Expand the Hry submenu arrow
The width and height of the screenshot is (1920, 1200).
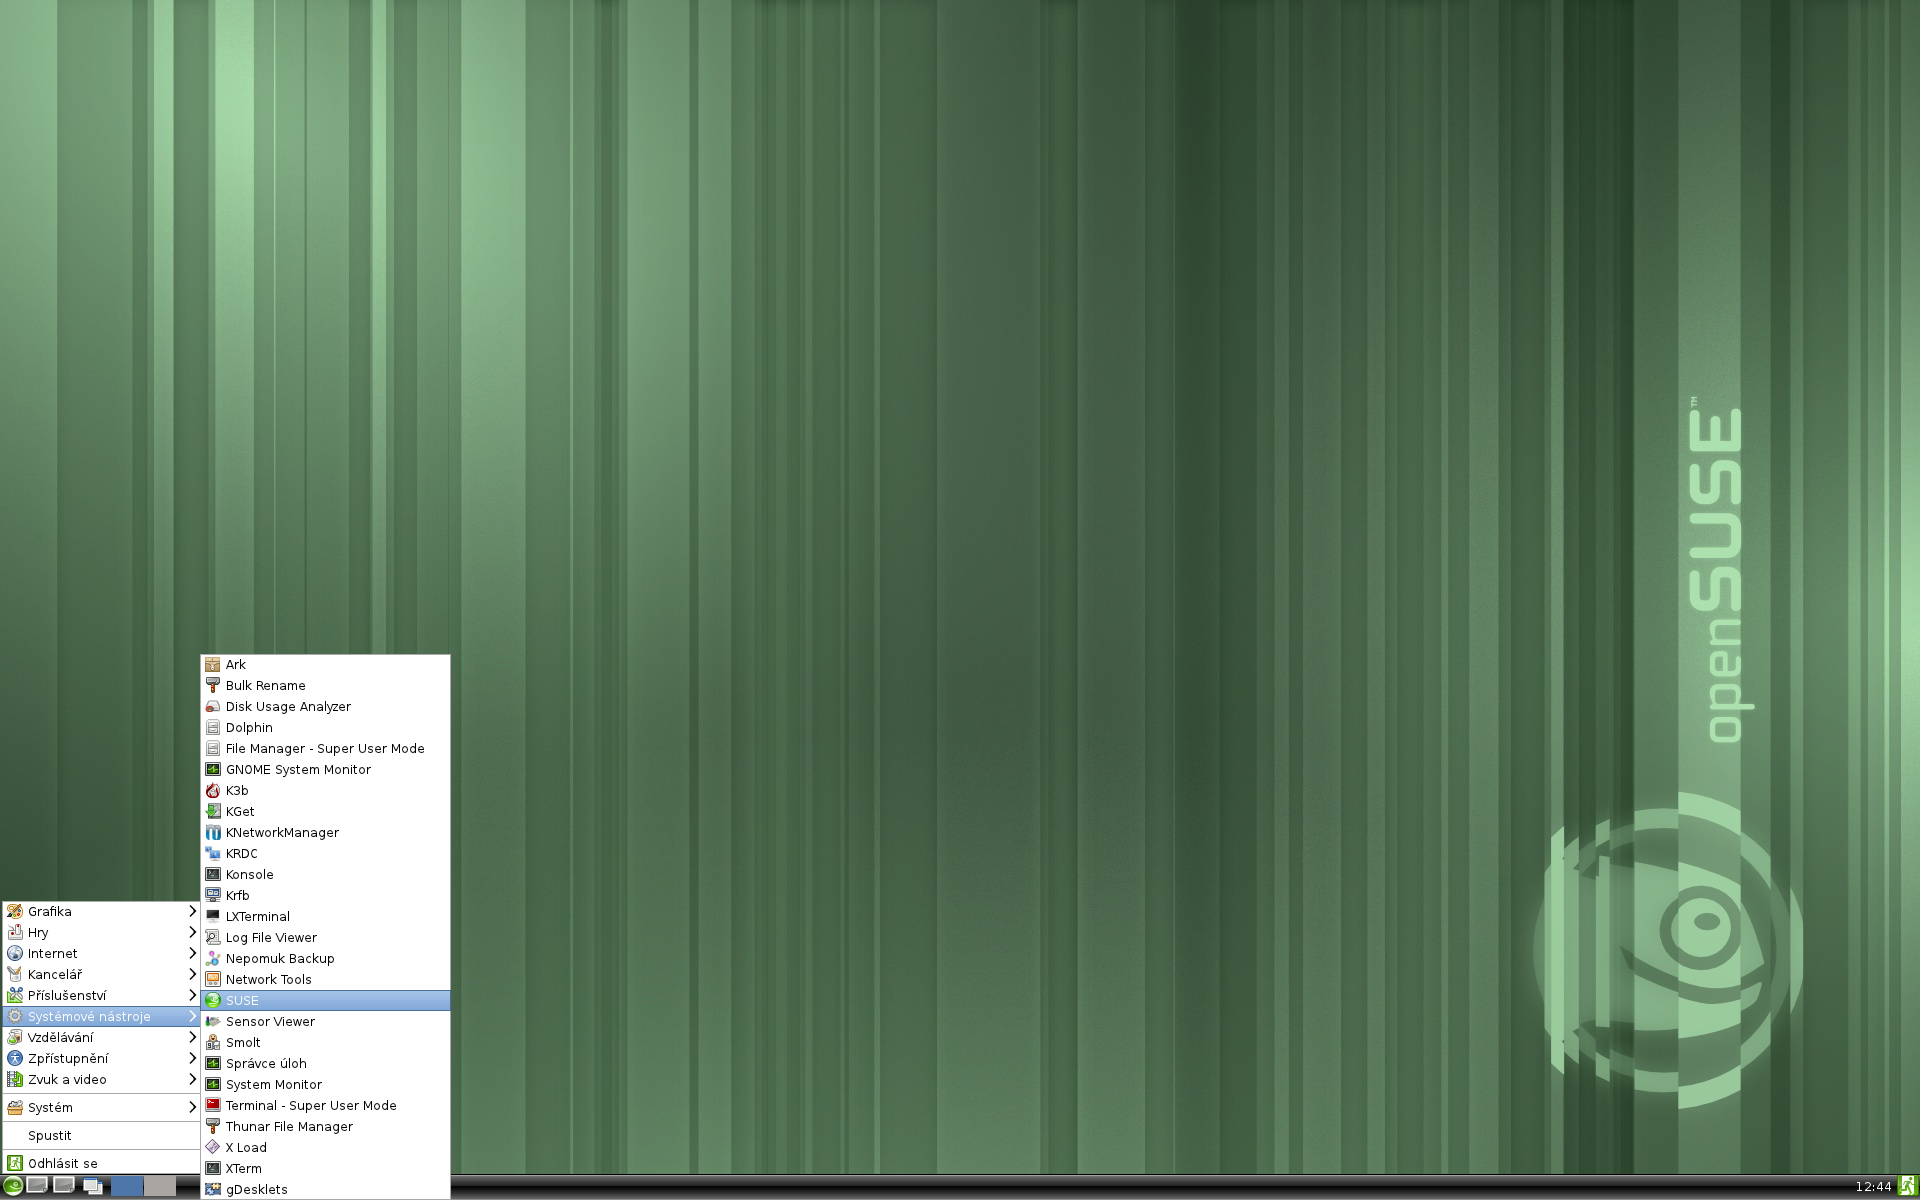(x=192, y=932)
